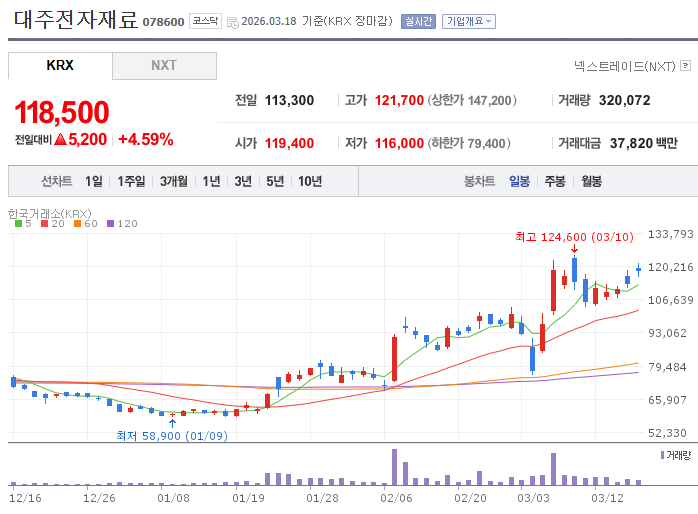Click the 고가 value 121,700
The width and height of the screenshot is (698, 514).
point(399,101)
